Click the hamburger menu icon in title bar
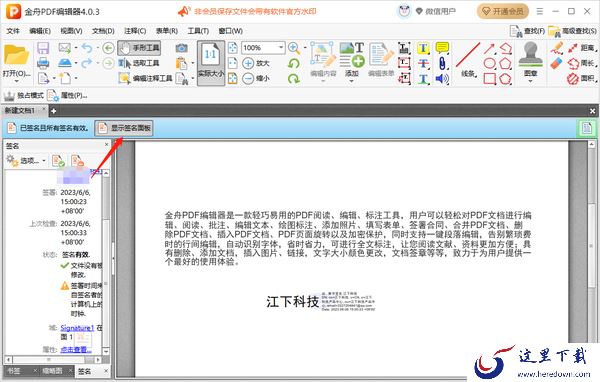600x382 pixels. pyautogui.click(x=540, y=11)
